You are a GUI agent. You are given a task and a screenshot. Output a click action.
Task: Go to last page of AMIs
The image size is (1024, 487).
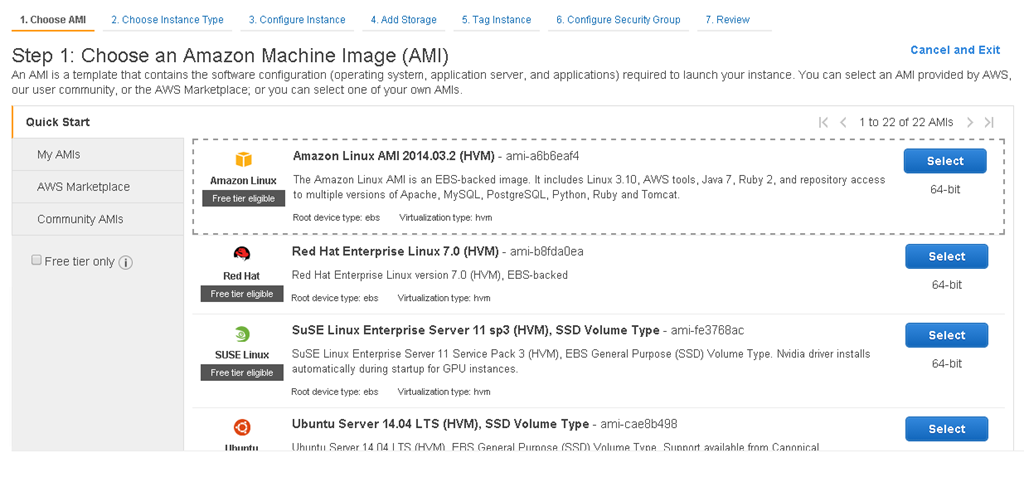click(x=989, y=122)
